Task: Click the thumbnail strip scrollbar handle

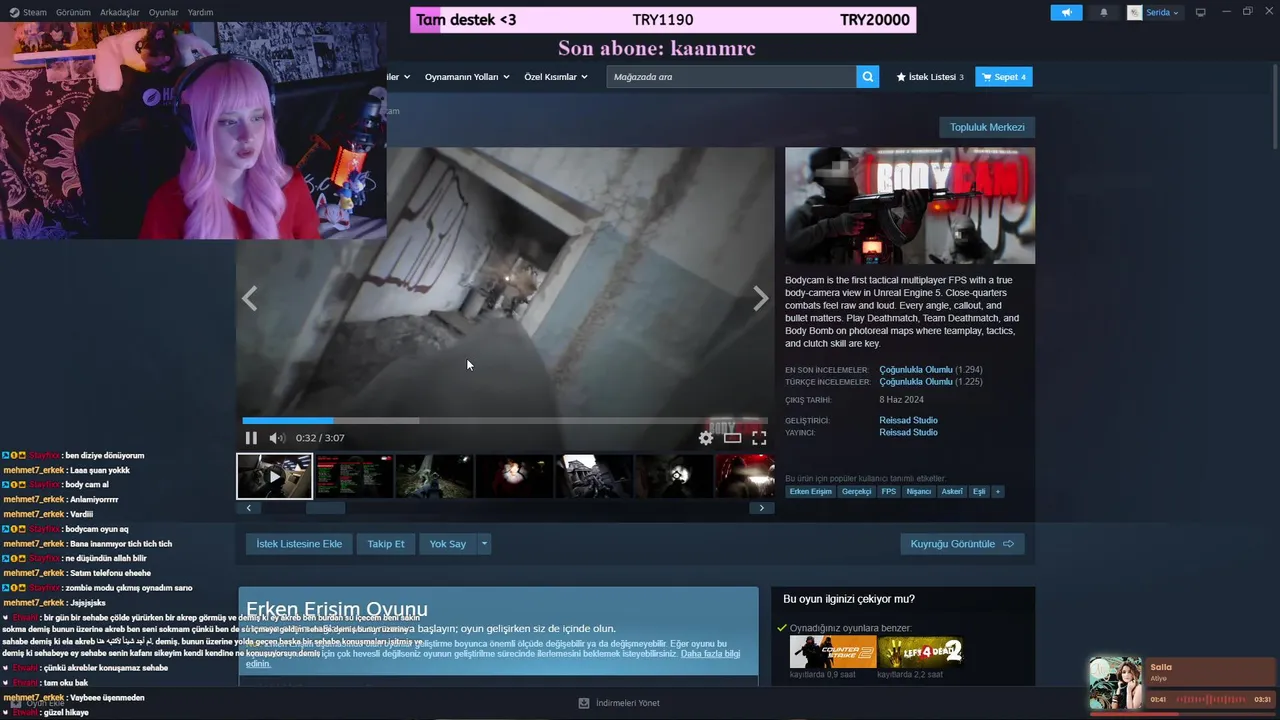Action: 326,508
